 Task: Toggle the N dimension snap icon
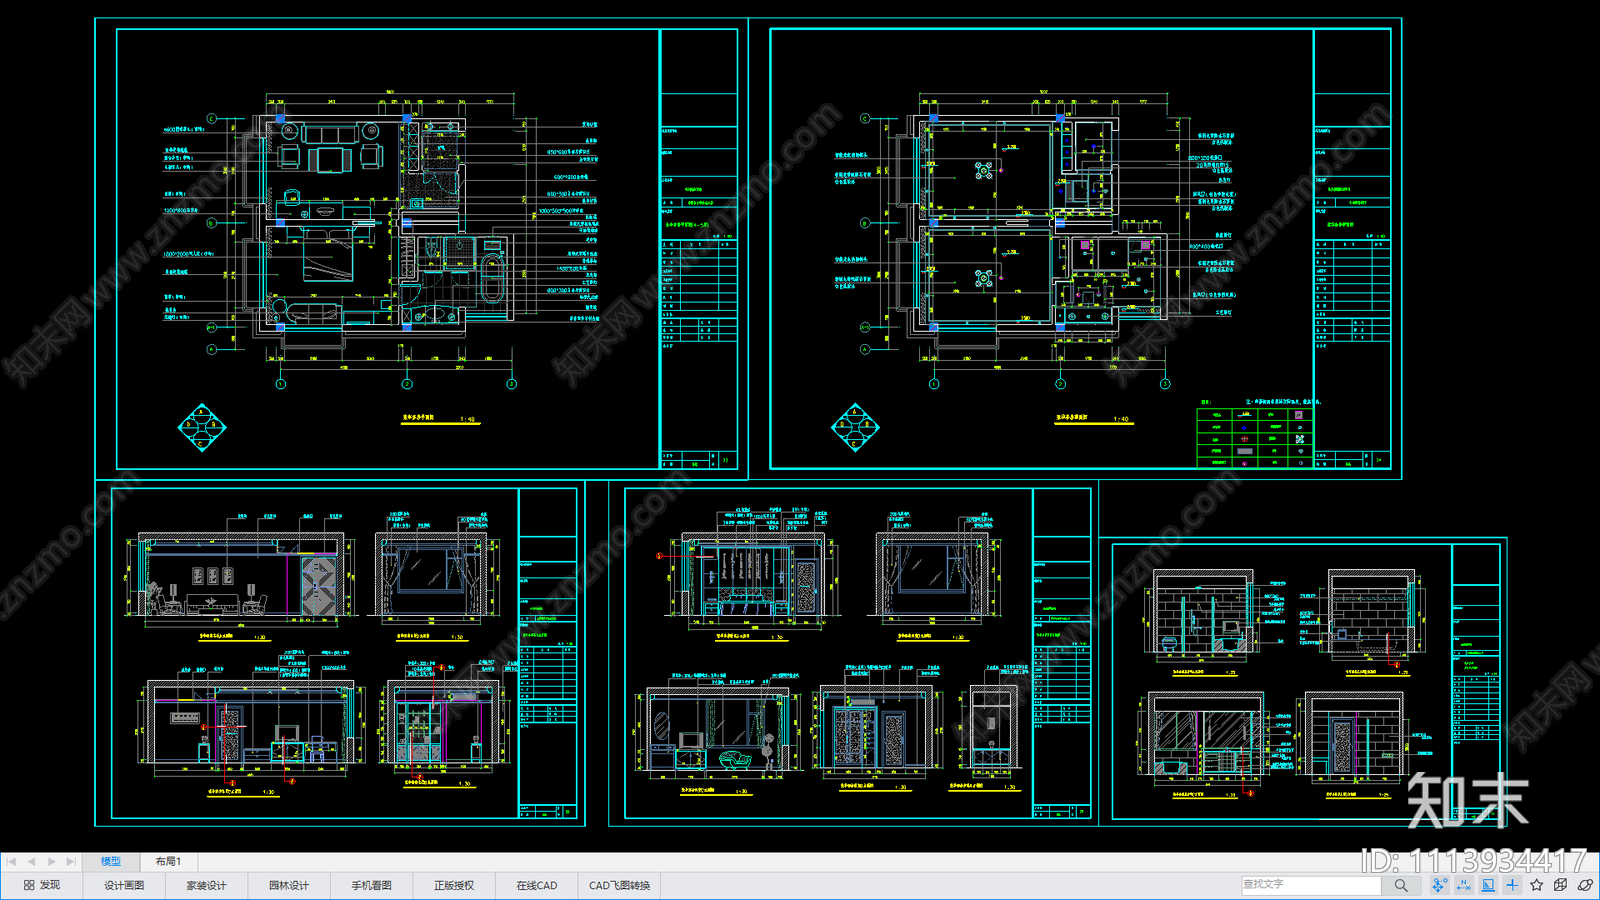pyautogui.click(x=1464, y=885)
